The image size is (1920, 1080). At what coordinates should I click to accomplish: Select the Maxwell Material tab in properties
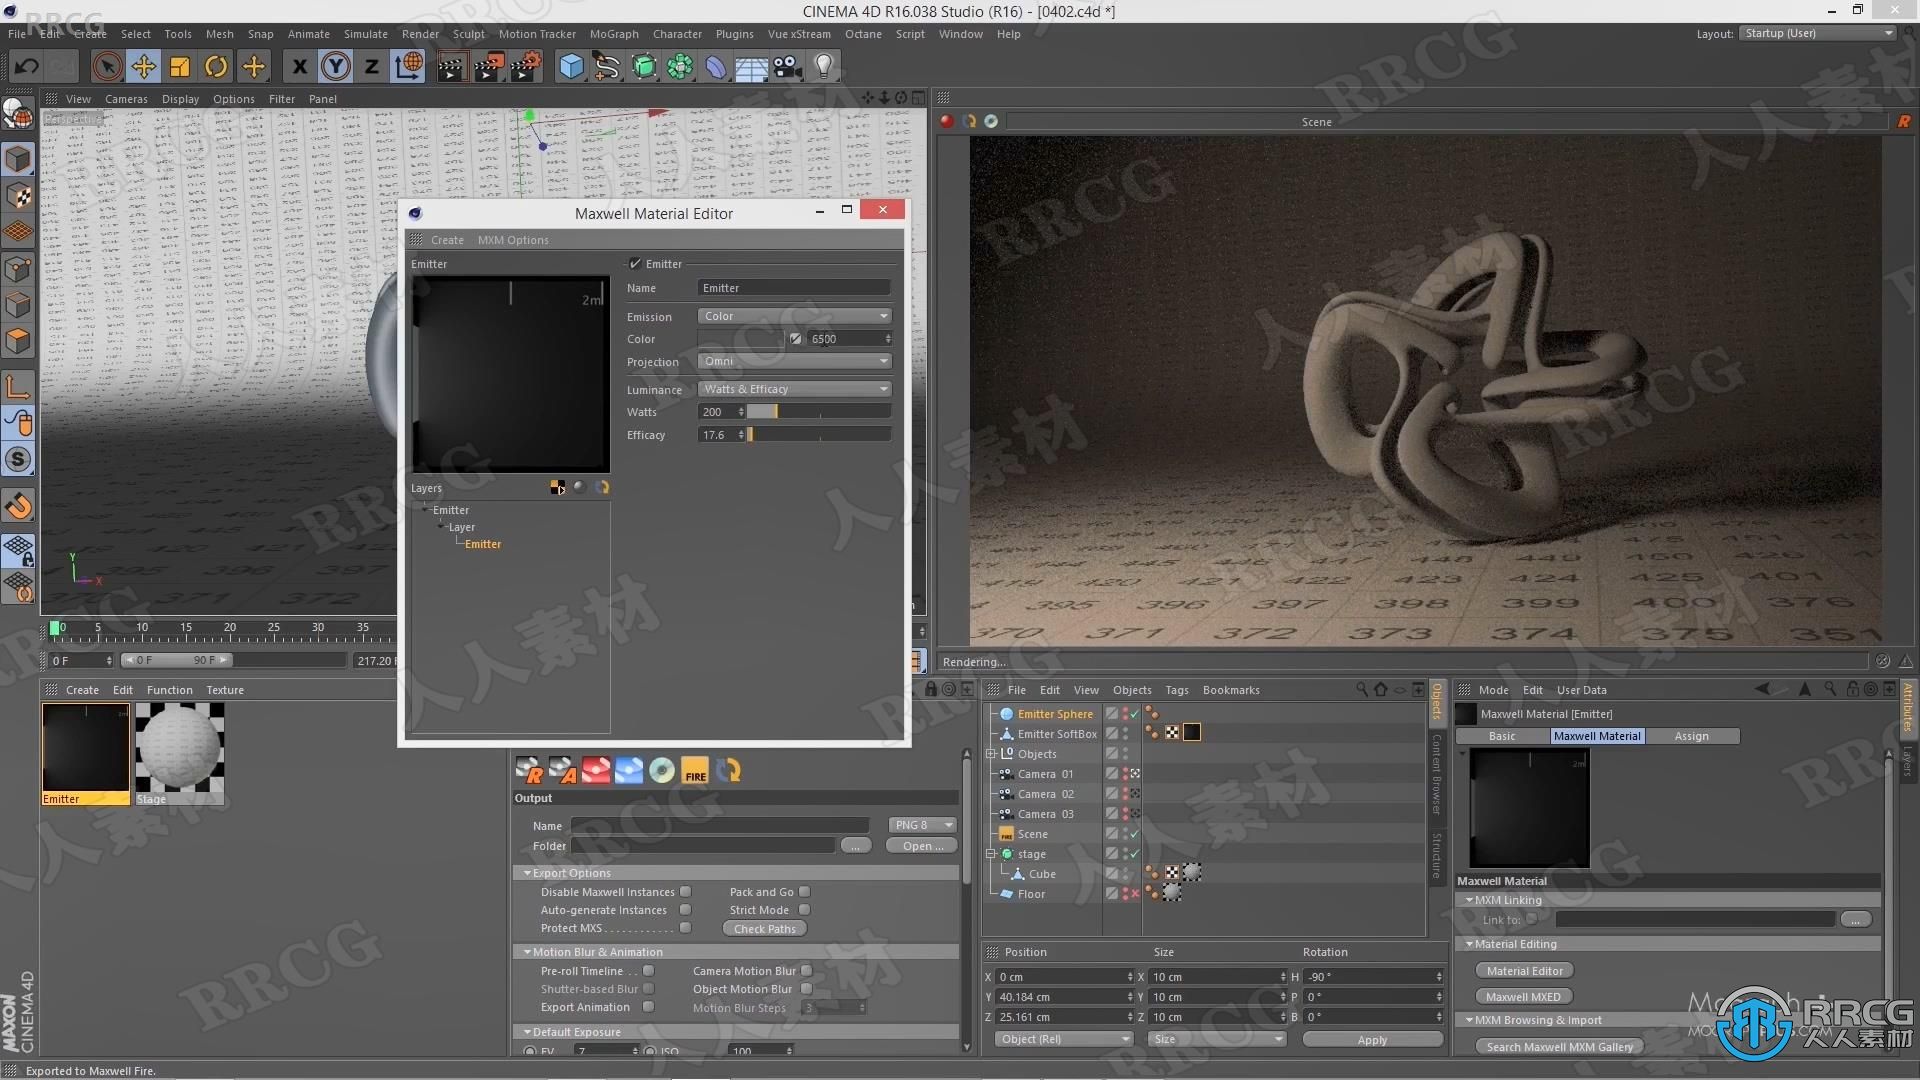click(x=1596, y=736)
